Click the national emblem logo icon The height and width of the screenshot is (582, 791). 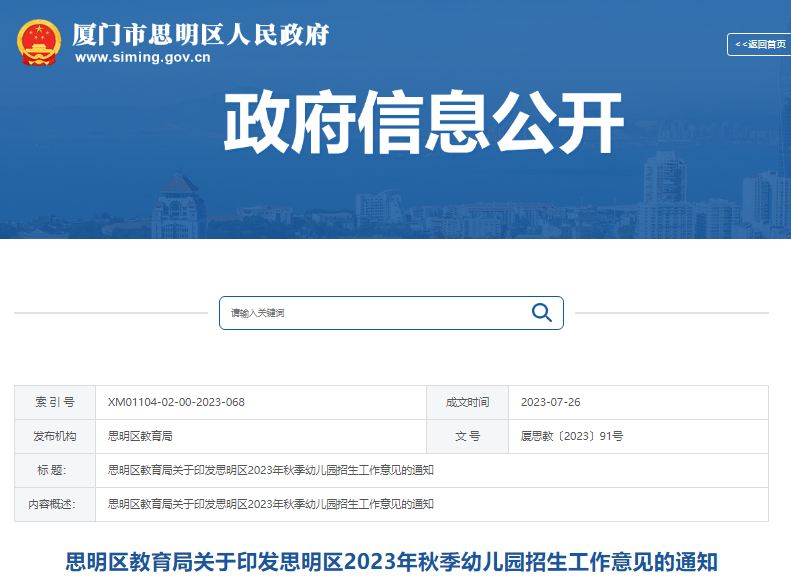click(39, 43)
